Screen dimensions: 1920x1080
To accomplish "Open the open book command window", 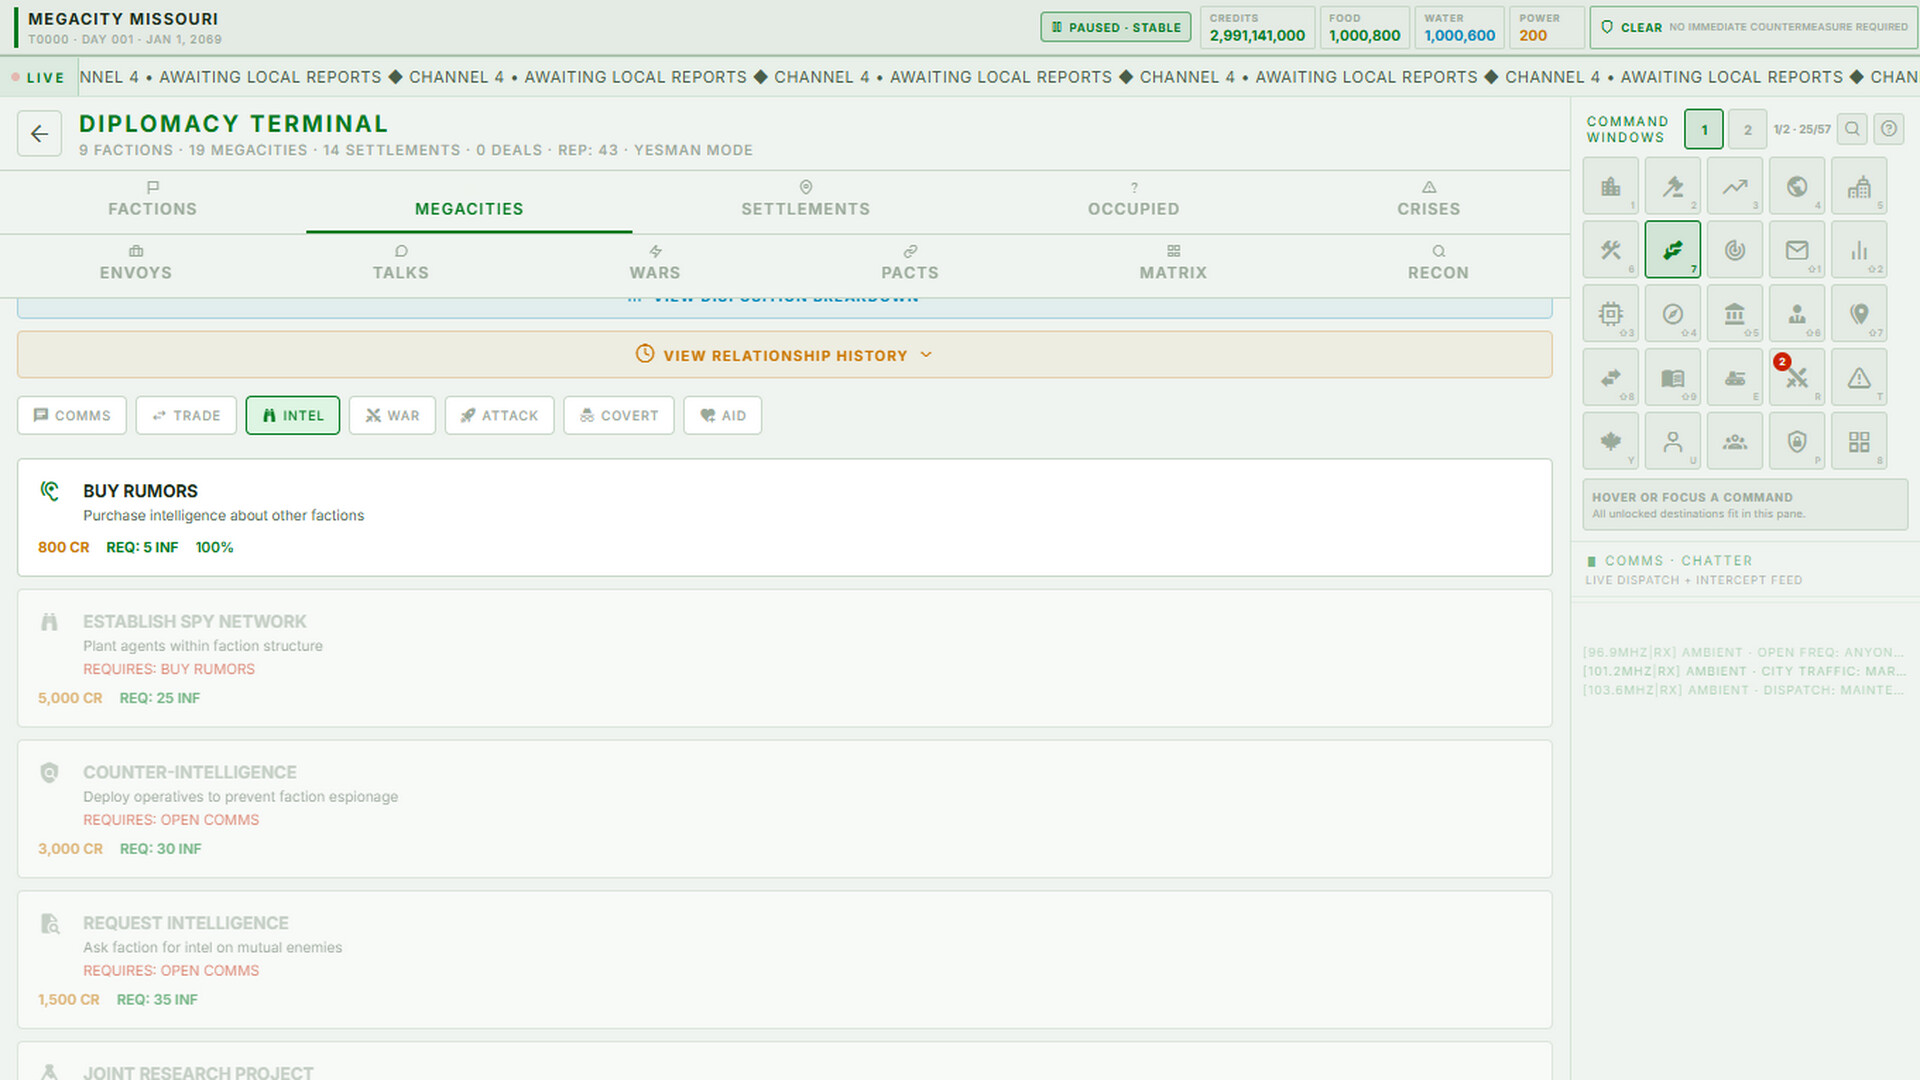I will (1672, 378).
